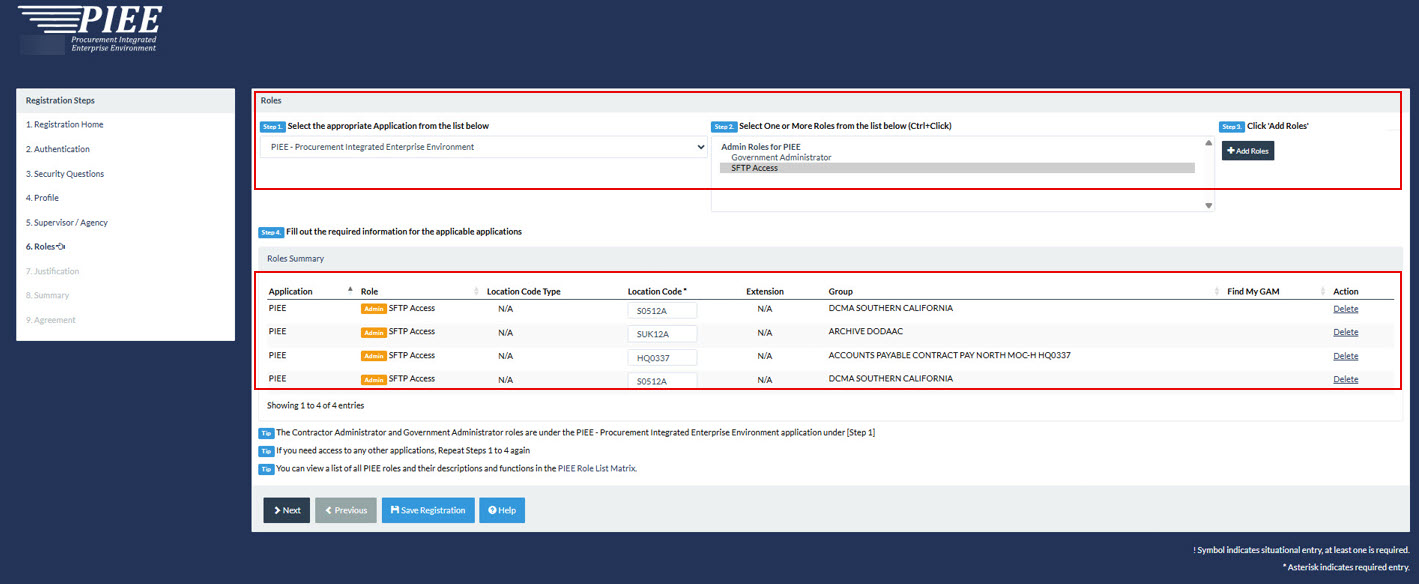Open step 6 Roles in sidebar
The height and width of the screenshot is (584, 1419).
[x=46, y=247]
